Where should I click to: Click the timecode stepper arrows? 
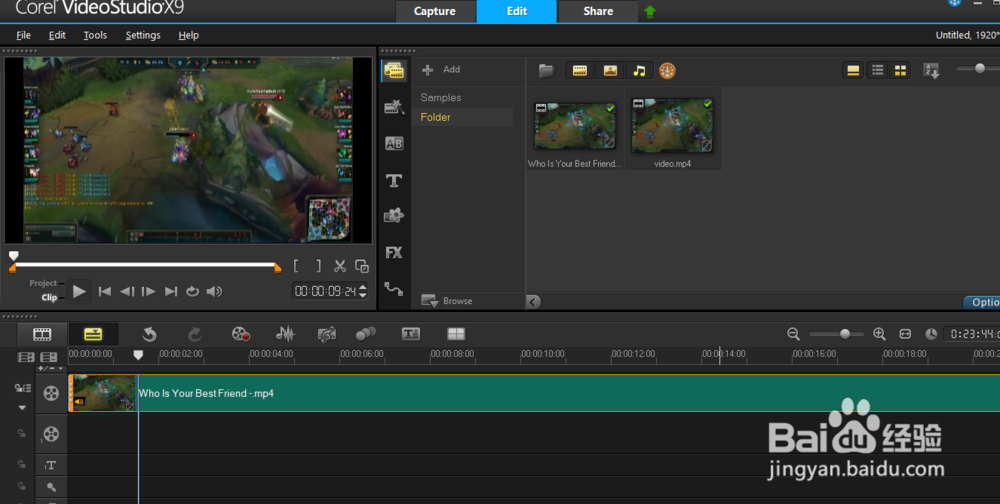[x=363, y=291]
